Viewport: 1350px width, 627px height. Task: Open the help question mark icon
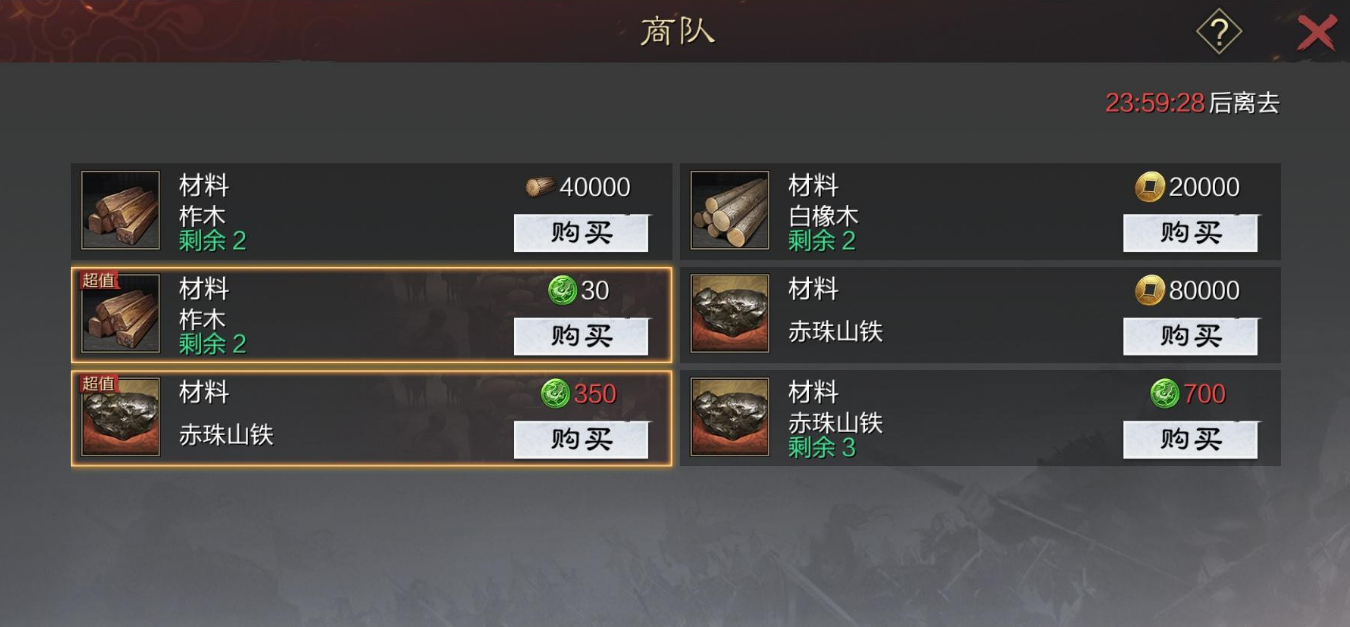(1219, 33)
